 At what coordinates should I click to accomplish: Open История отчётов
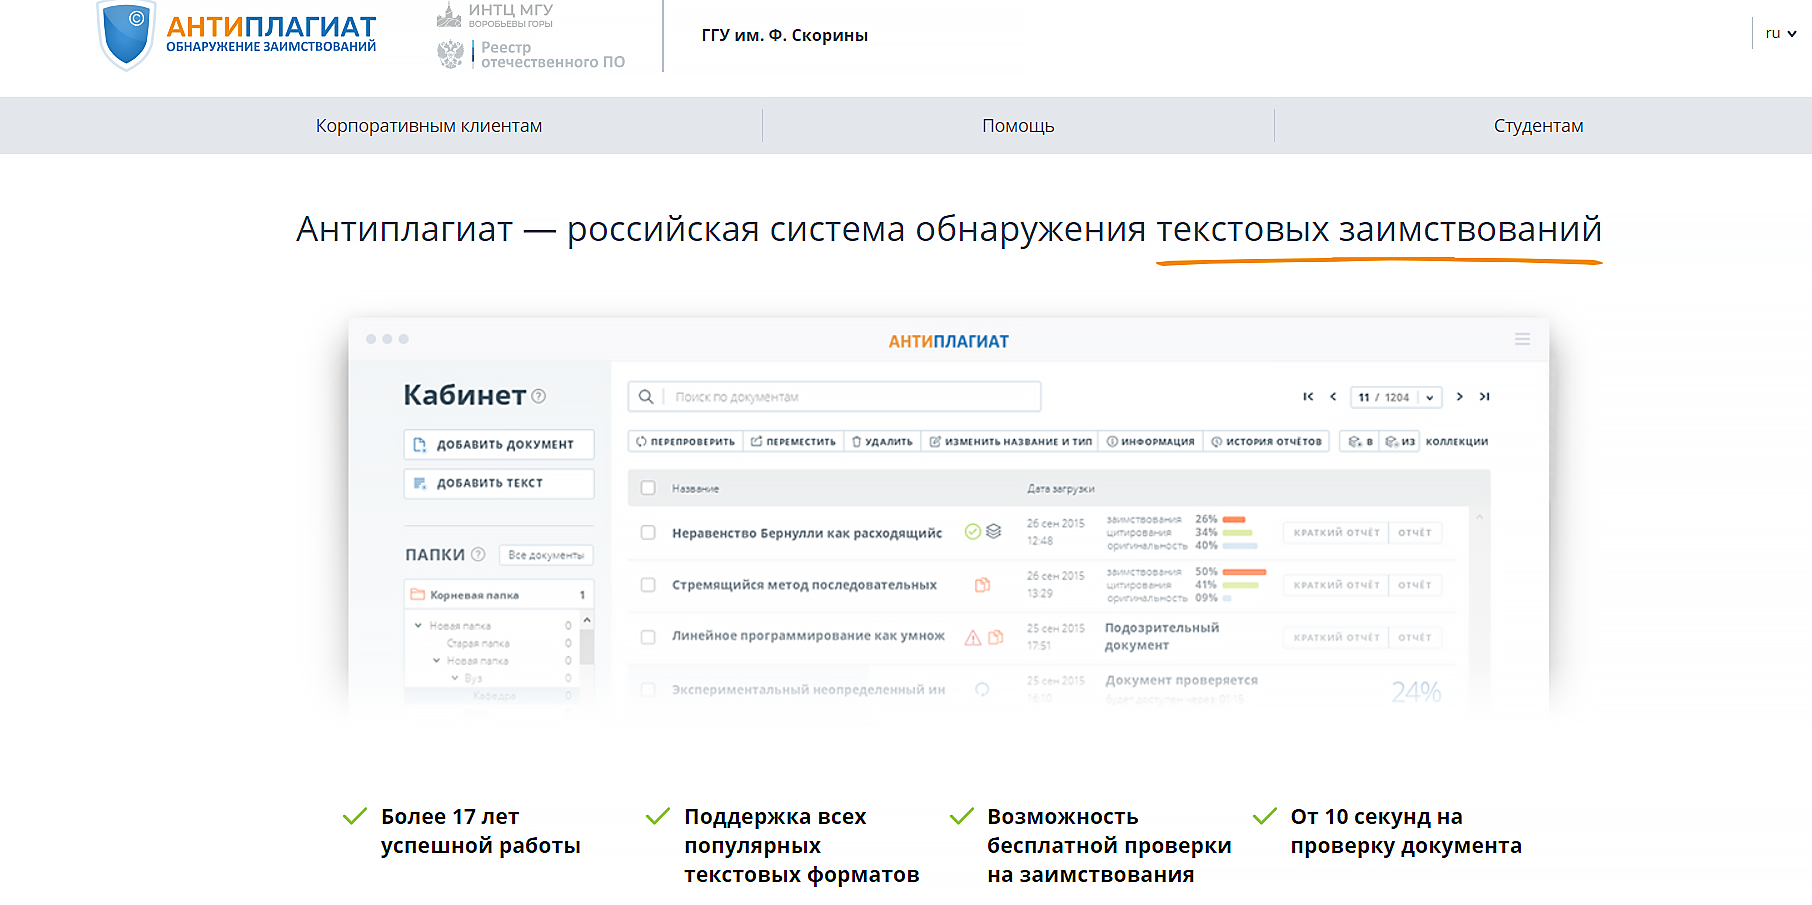tap(1265, 441)
